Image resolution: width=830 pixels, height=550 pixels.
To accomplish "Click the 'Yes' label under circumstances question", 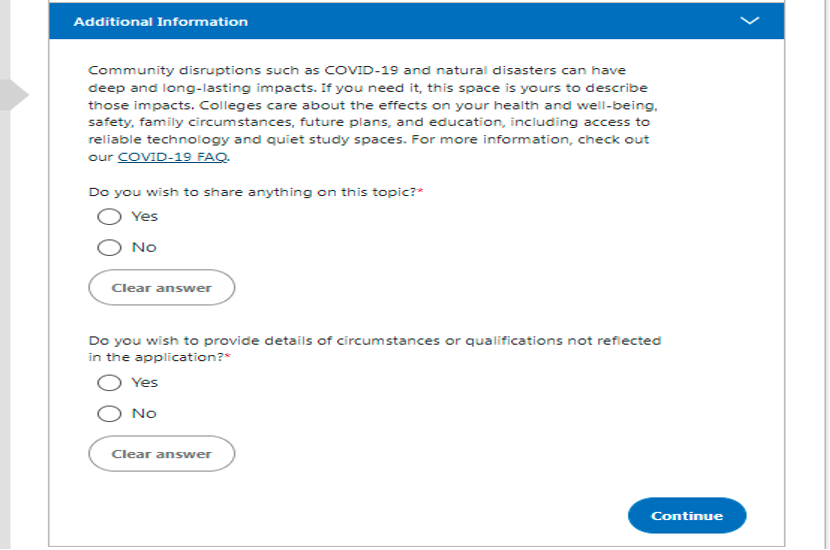I will [145, 383].
